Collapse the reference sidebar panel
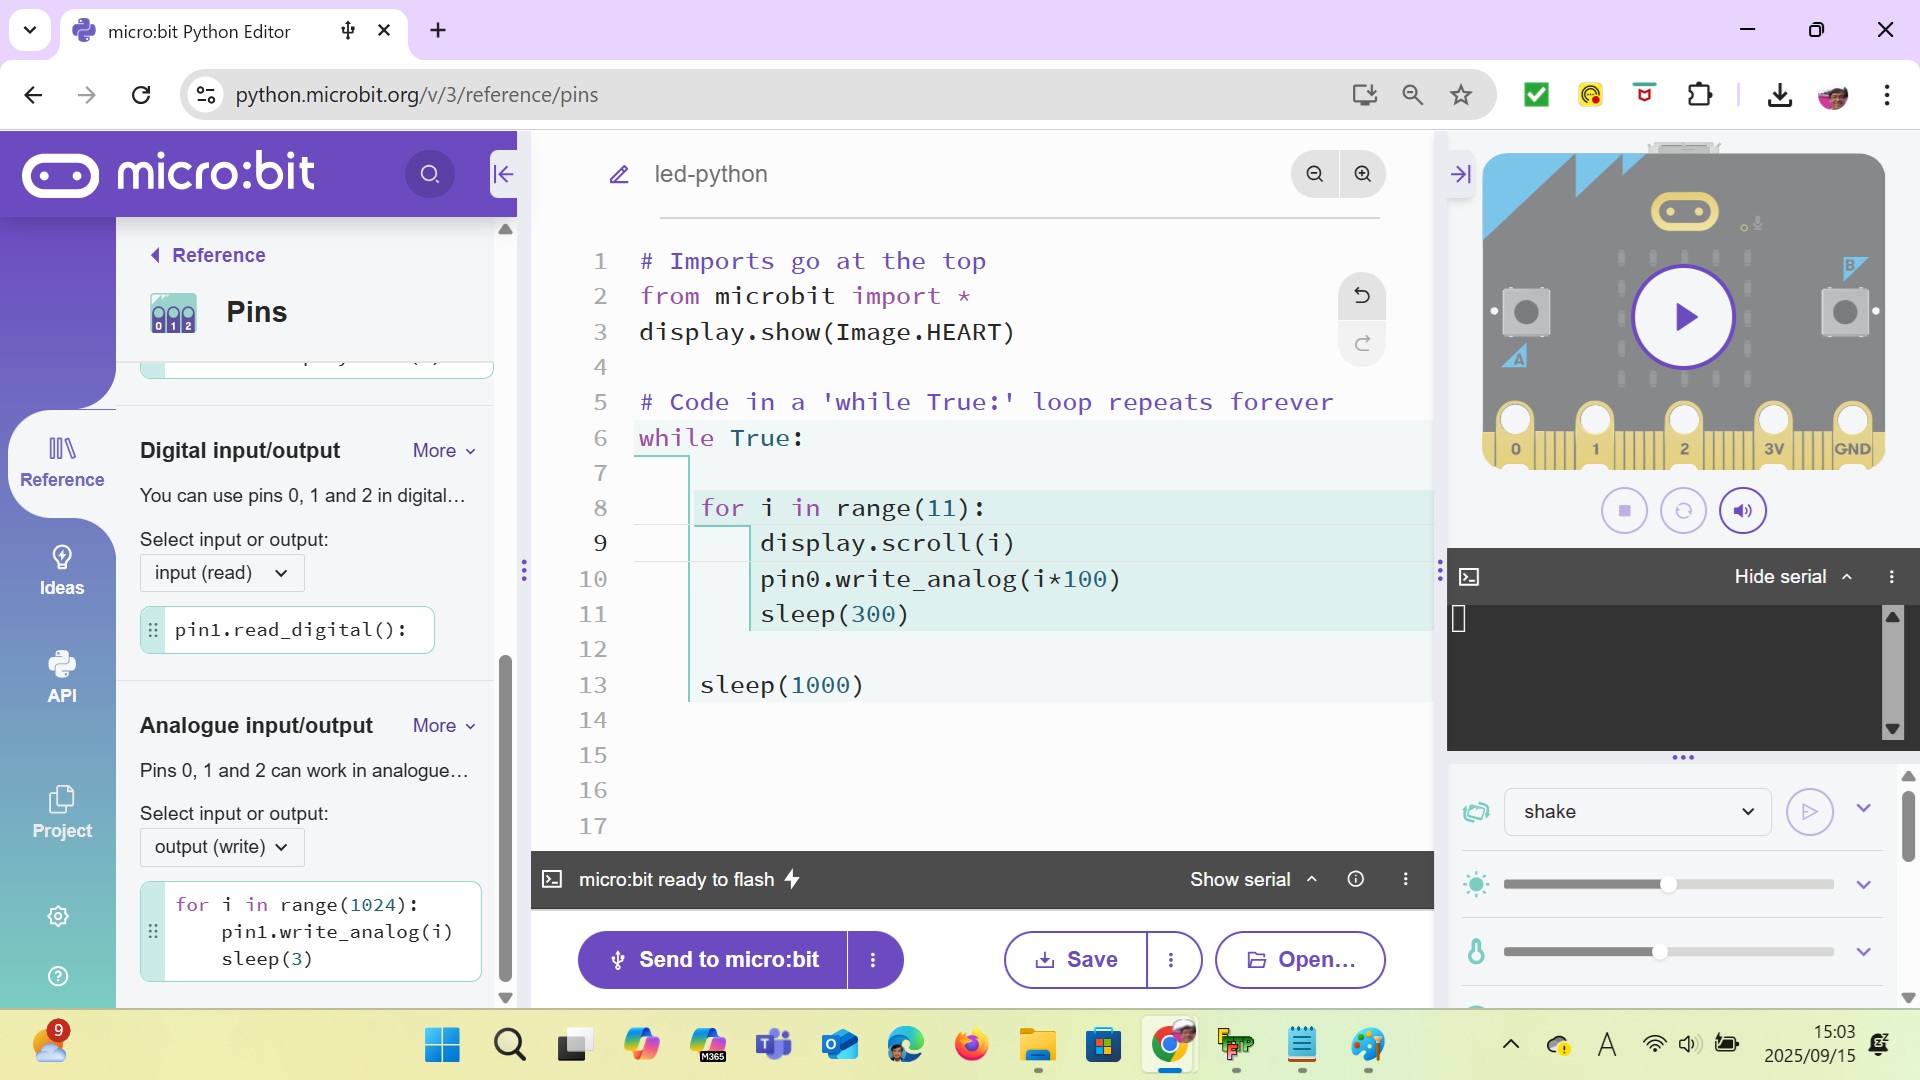1920x1080 pixels. click(503, 174)
